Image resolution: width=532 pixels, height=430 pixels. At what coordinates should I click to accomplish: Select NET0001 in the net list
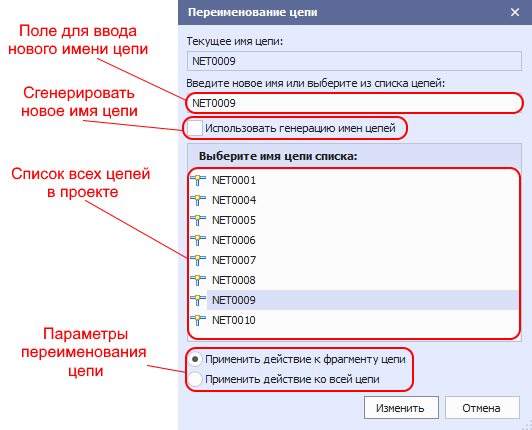pyautogui.click(x=355, y=180)
